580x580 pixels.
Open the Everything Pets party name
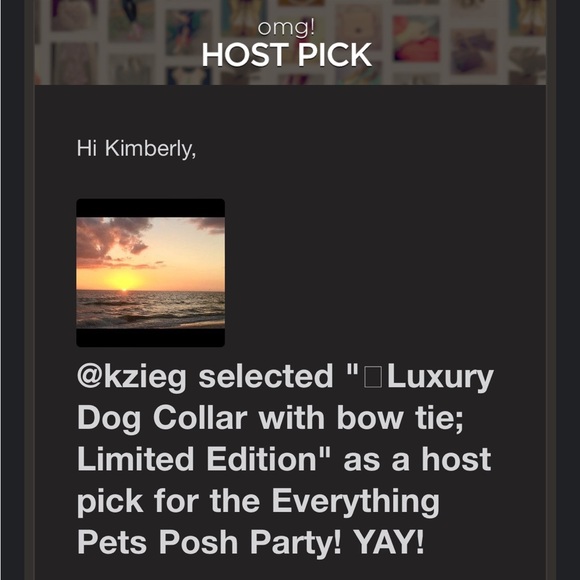(355, 502)
